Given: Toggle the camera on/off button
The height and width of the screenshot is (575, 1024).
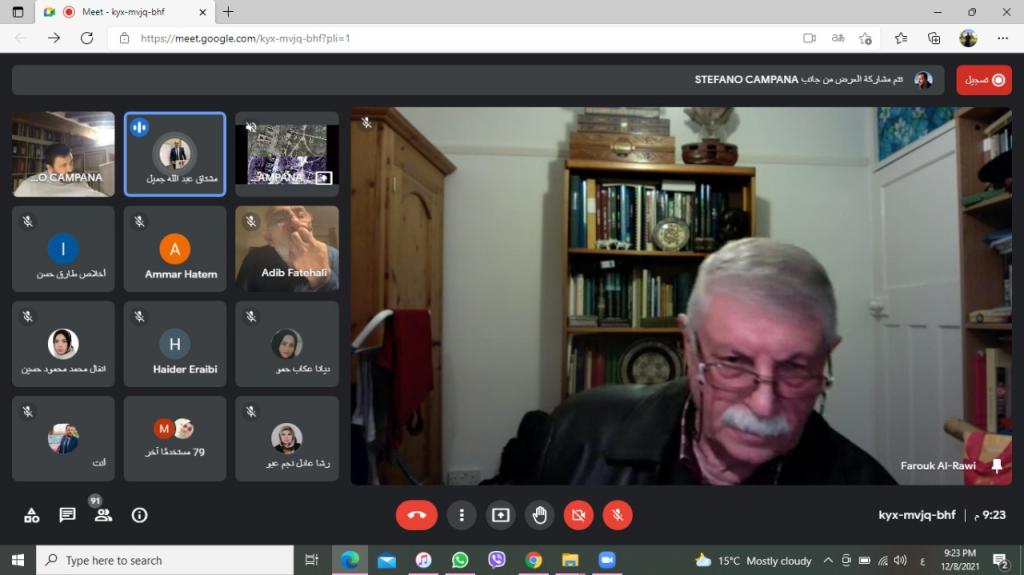Looking at the screenshot, I should click(x=578, y=515).
